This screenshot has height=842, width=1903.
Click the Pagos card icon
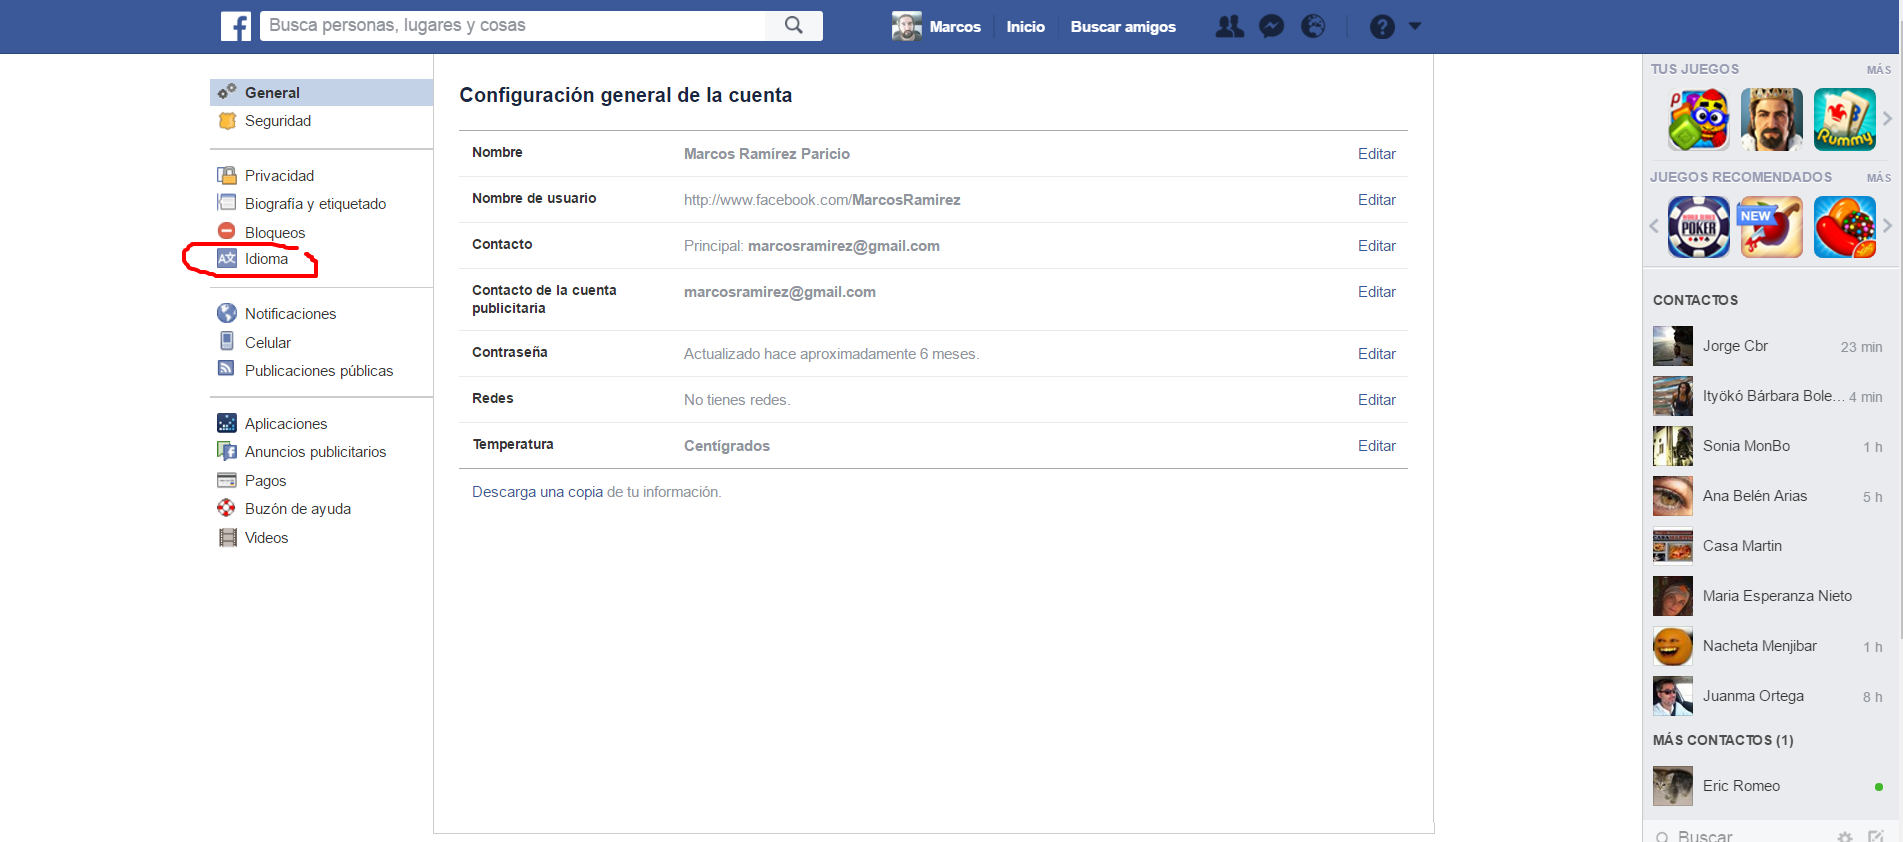pyautogui.click(x=227, y=480)
